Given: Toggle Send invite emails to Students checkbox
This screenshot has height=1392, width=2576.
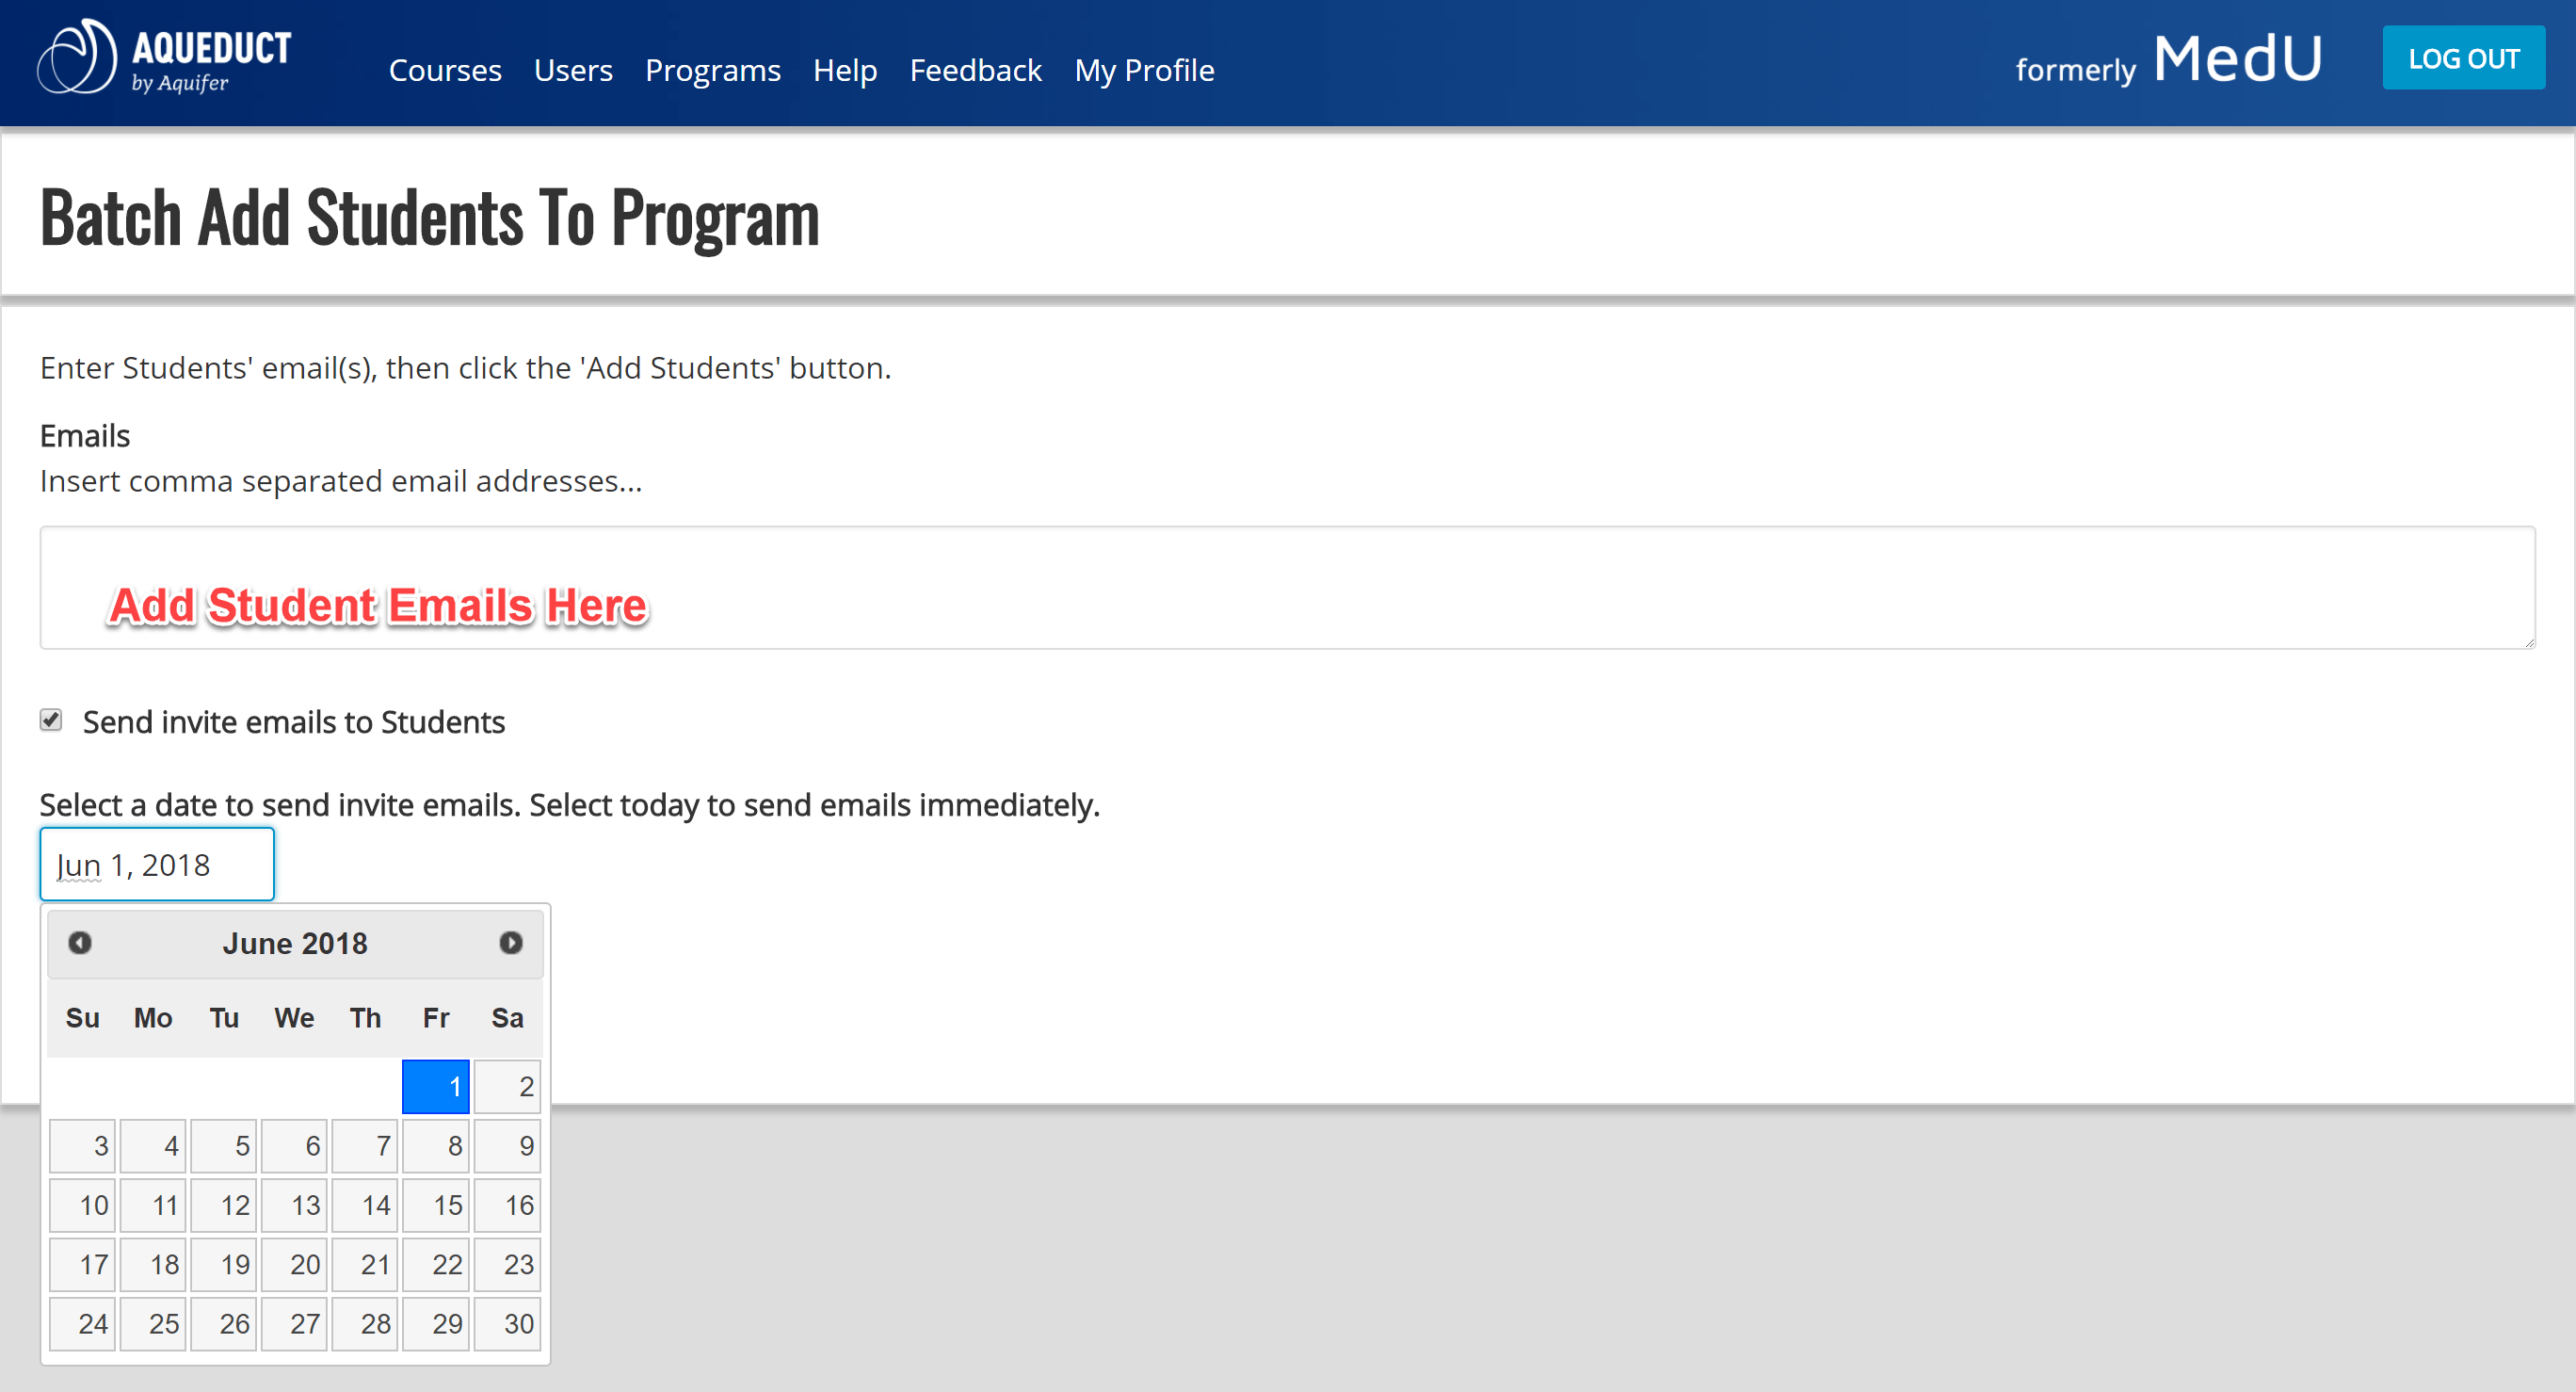Looking at the screenshot, I should [52, 721].
